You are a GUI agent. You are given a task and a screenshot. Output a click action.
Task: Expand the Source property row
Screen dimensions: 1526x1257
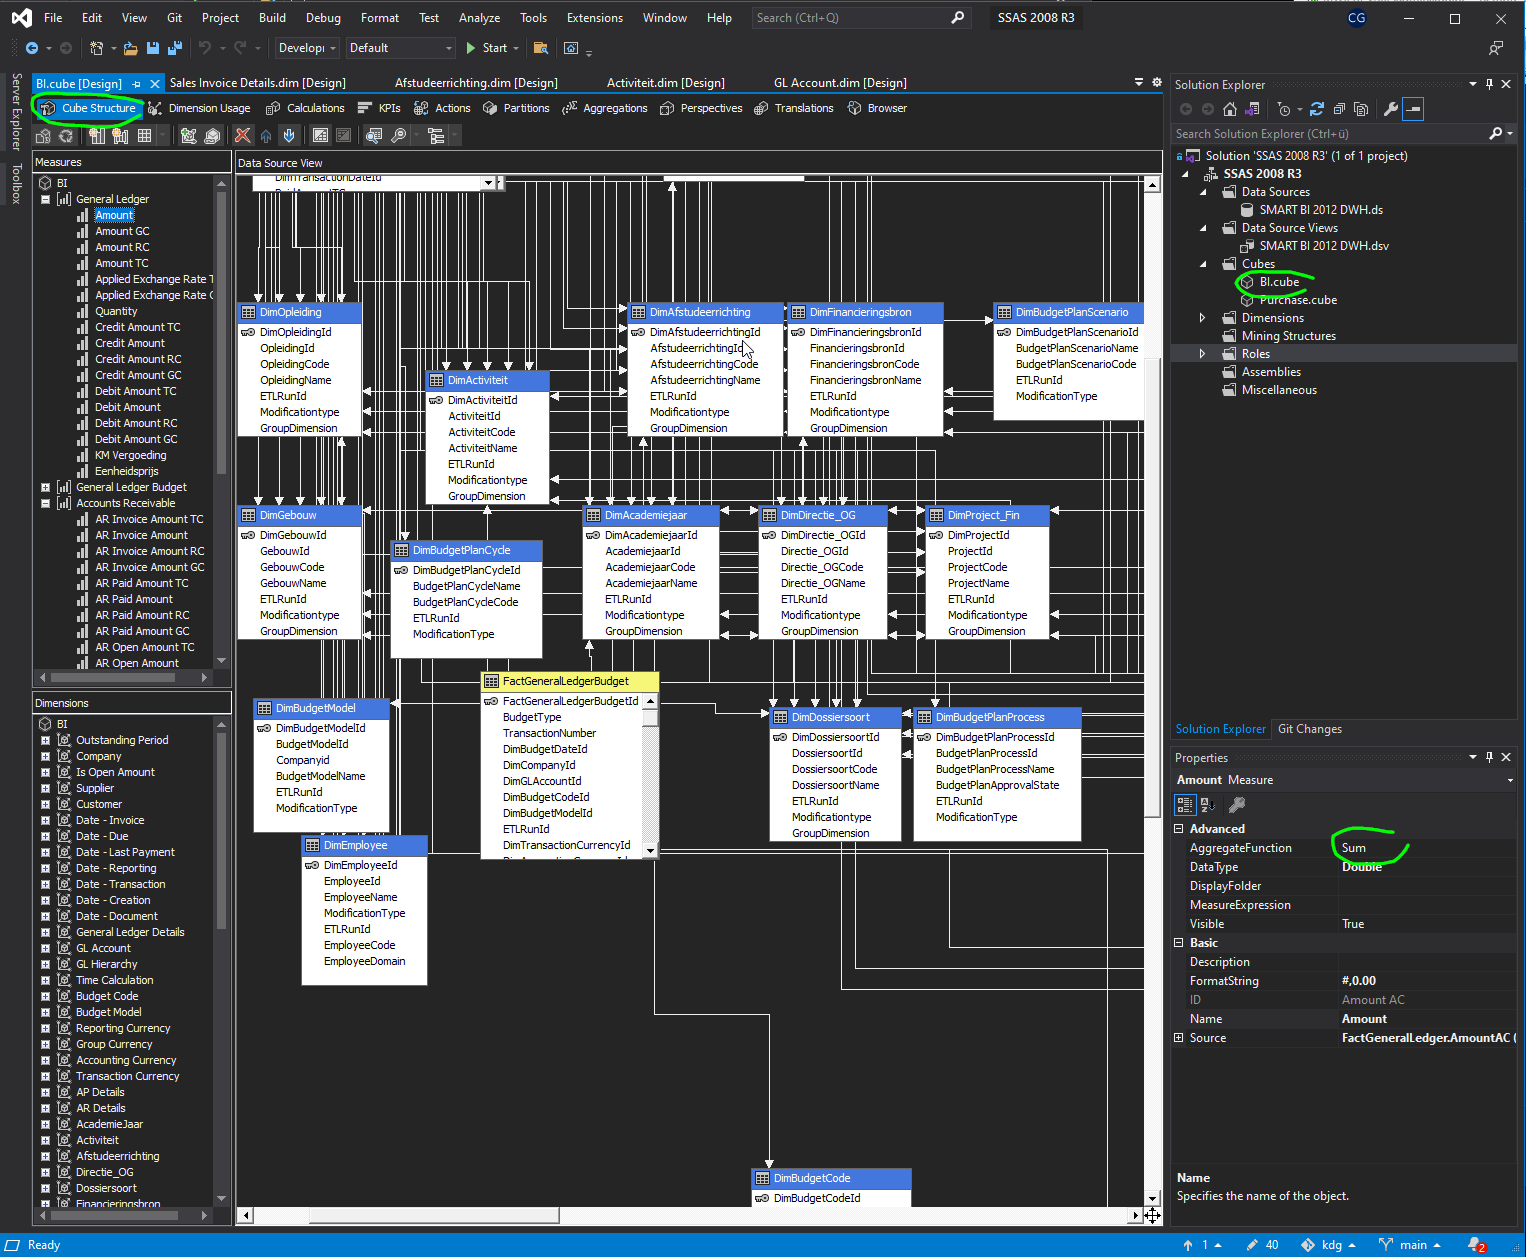(x=1179, y=1038)
